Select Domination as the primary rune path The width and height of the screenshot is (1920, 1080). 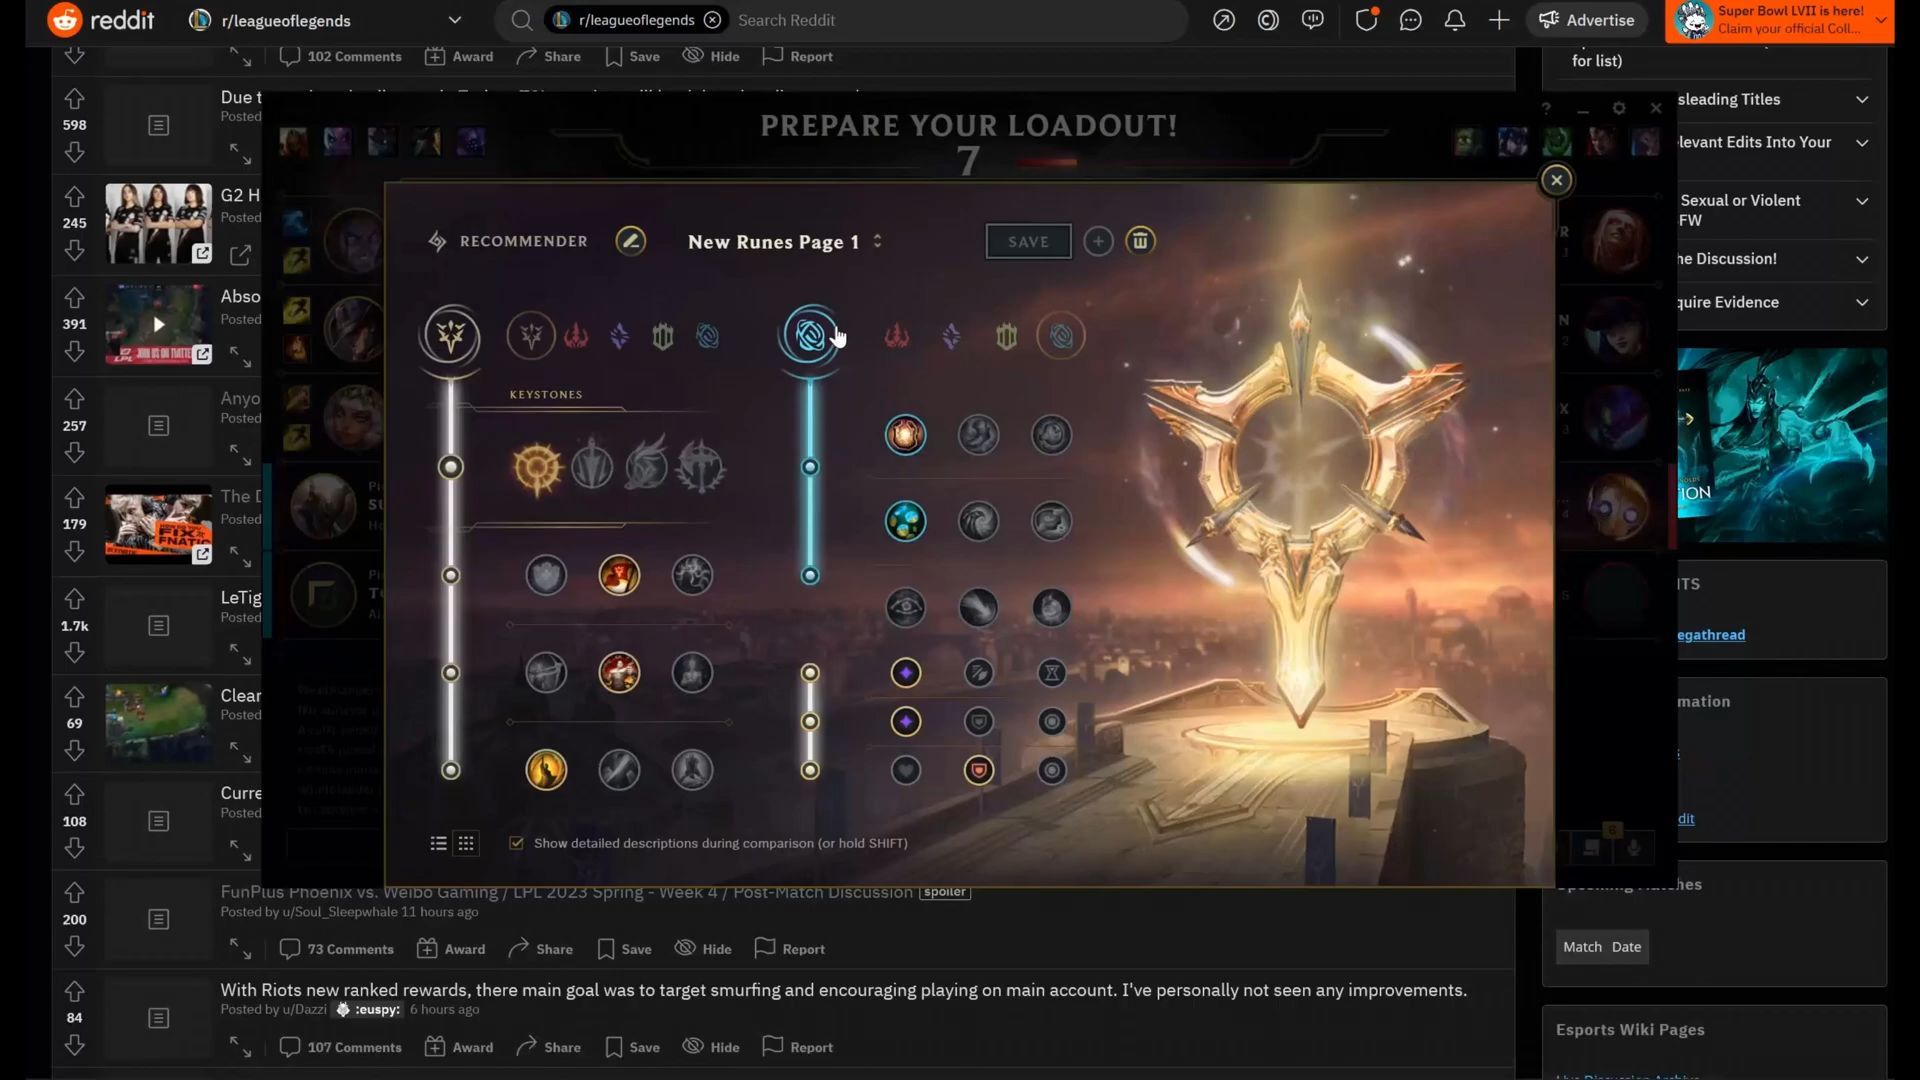pos(576,336)
